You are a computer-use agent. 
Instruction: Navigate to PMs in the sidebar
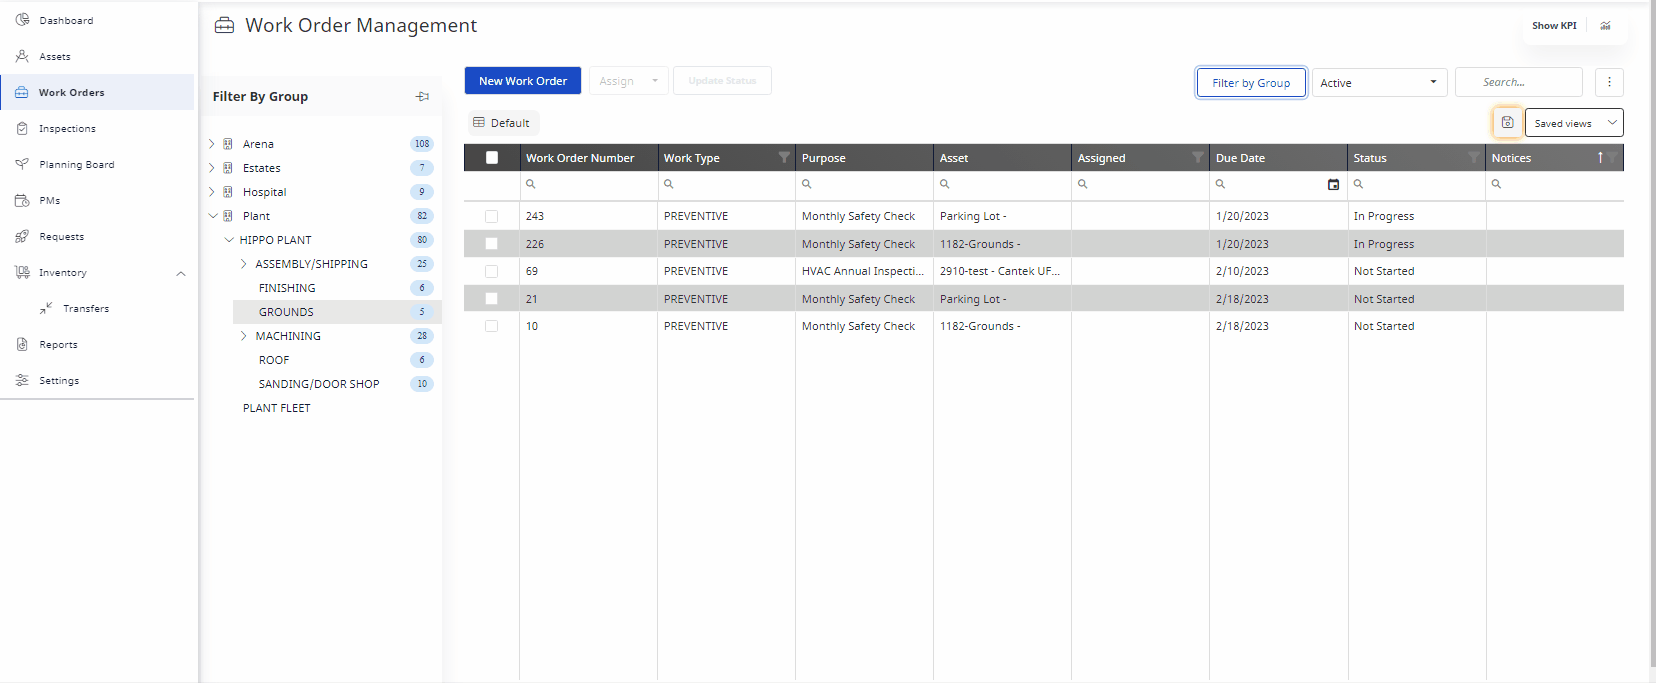(x=49, y=200)
